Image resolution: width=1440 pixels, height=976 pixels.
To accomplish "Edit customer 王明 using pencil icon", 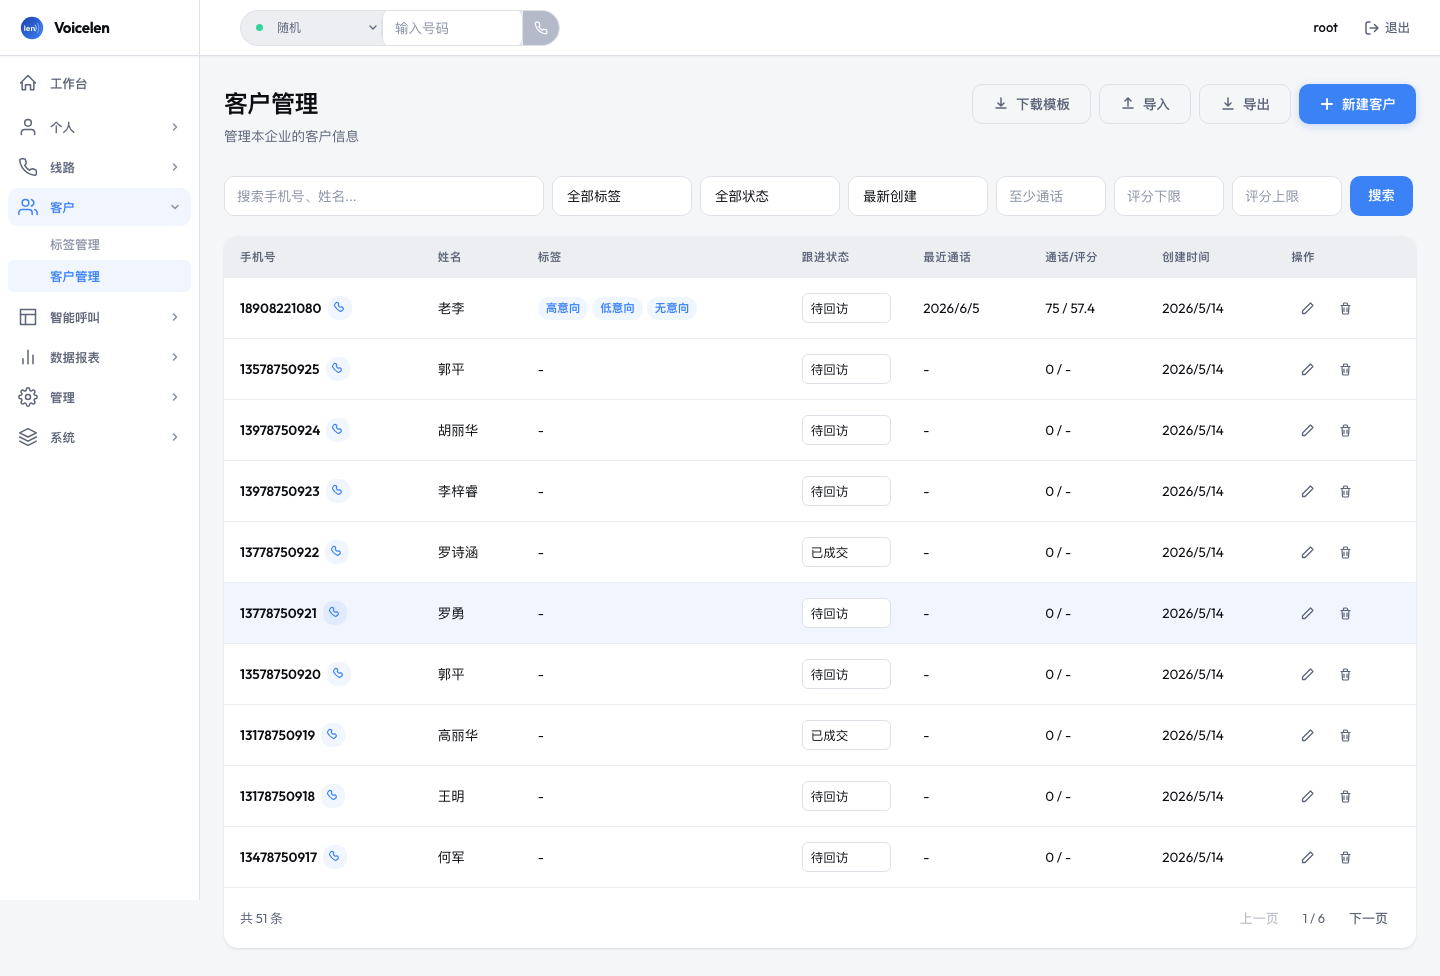I will pyautogui.click(x=1307, y=796).
